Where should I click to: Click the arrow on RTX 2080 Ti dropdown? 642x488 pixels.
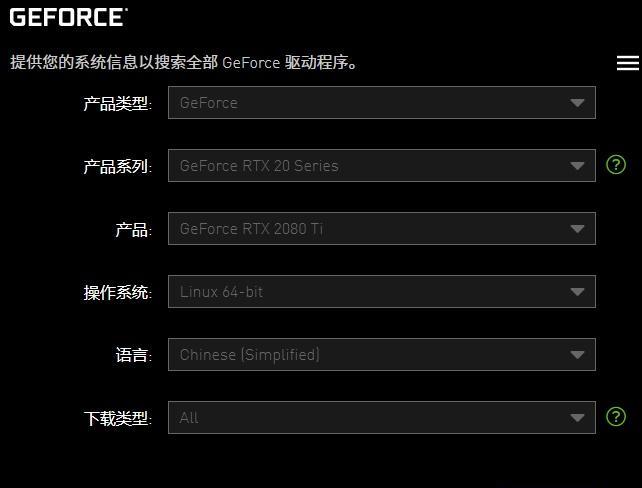[x=577, y=229]
